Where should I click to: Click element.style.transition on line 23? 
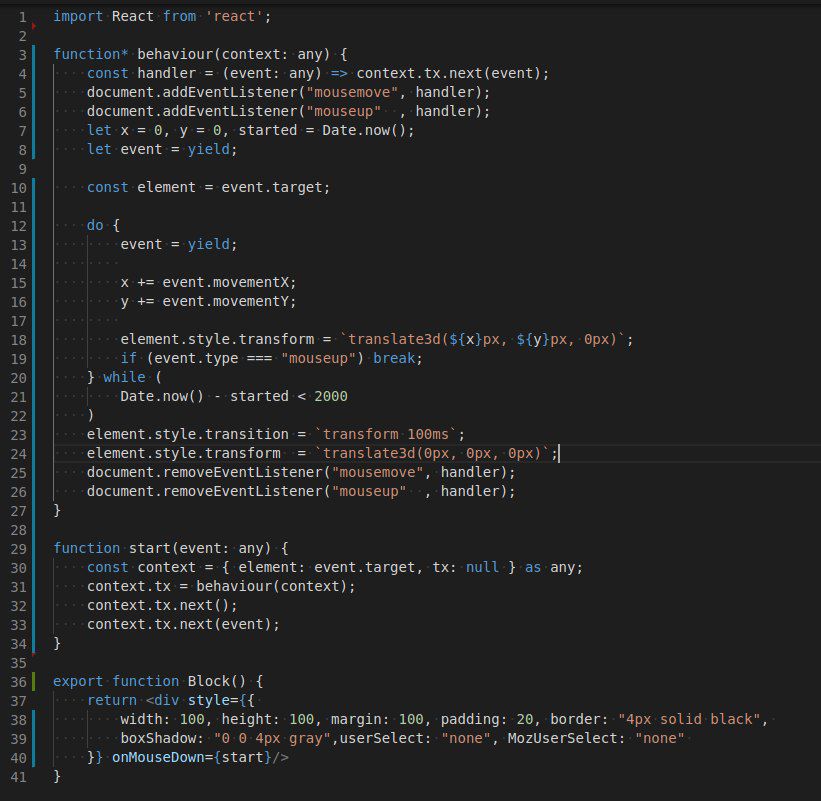[187, 435]
